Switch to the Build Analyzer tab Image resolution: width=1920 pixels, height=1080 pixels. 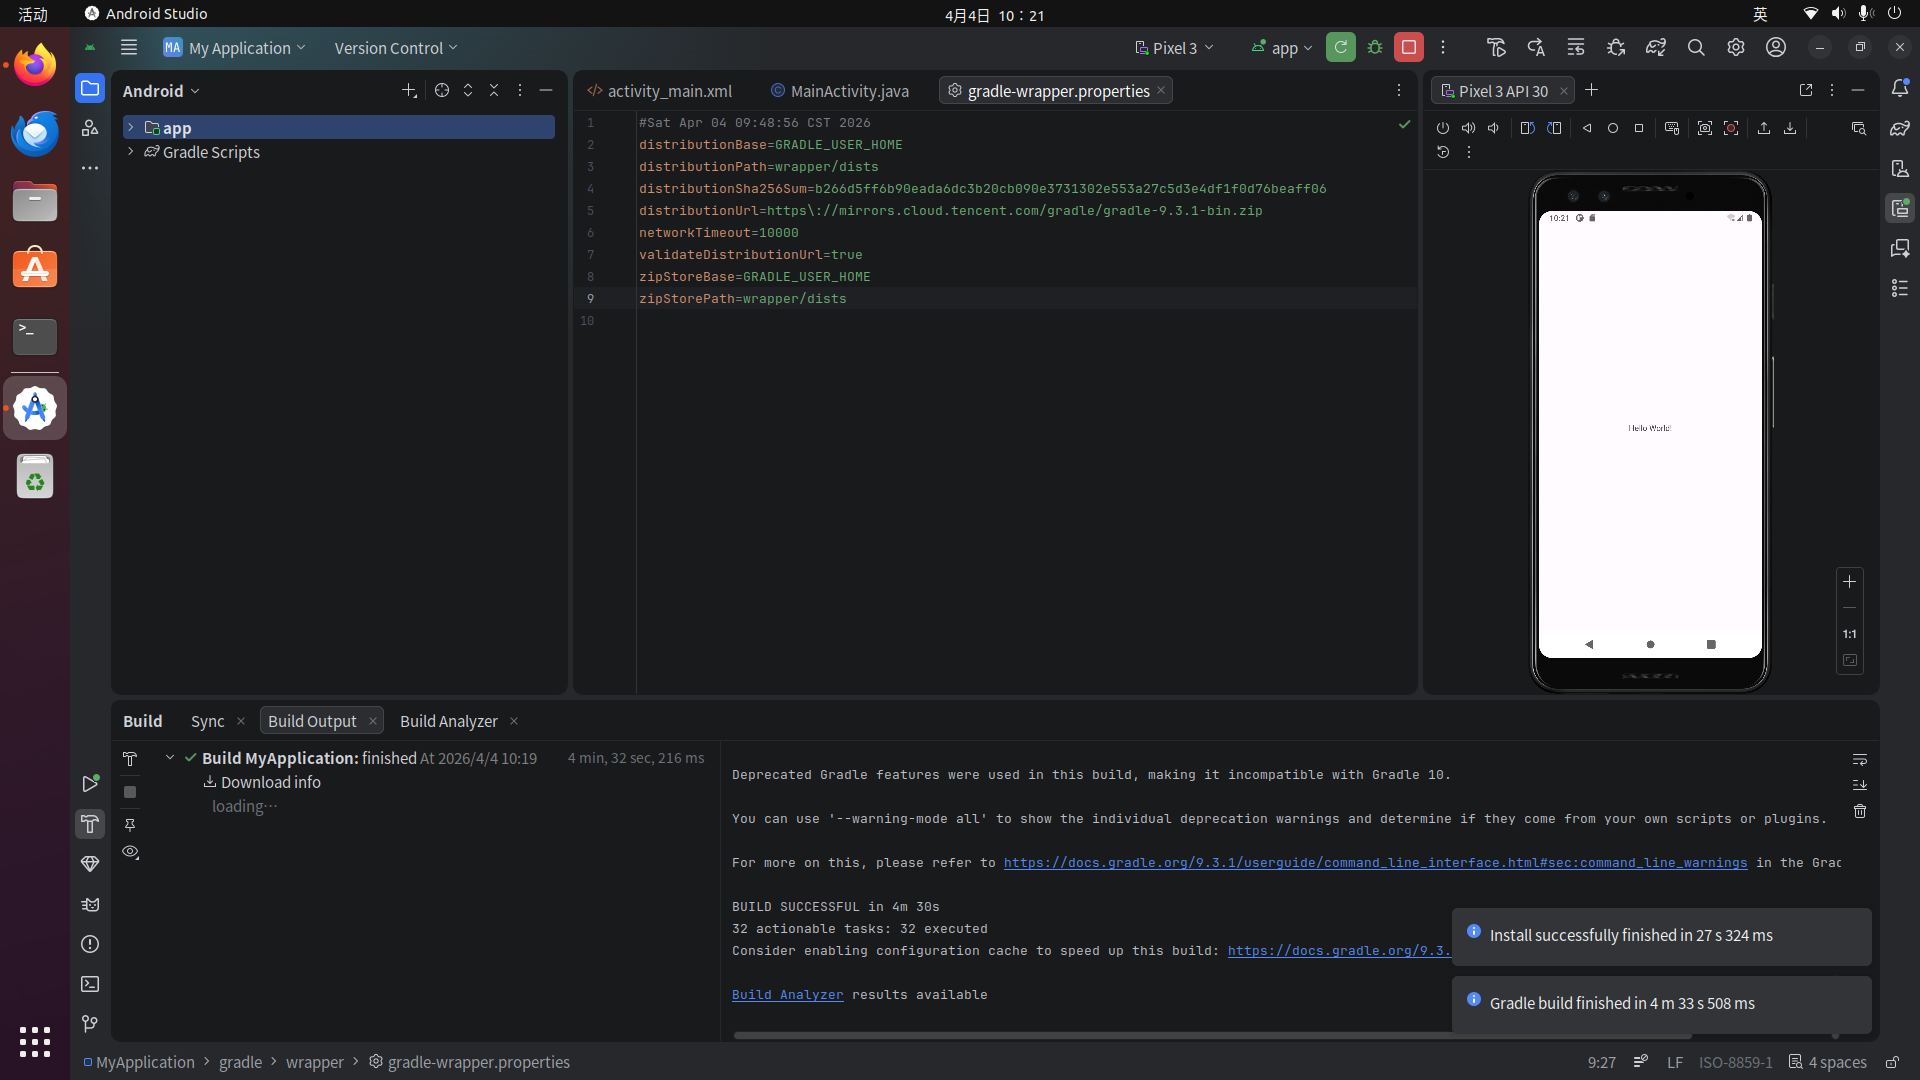[x=448, y=721]
